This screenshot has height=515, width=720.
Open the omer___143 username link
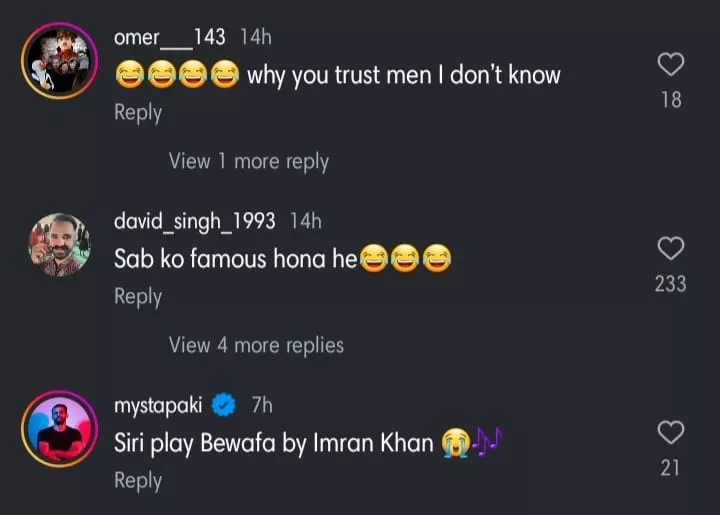click(x=170, y=37)
